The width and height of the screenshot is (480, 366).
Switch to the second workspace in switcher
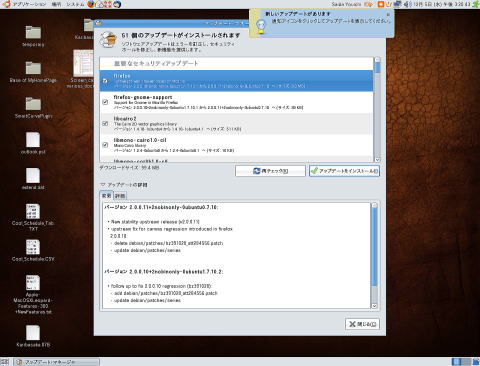pyautogui.click(x=467, y=362)
